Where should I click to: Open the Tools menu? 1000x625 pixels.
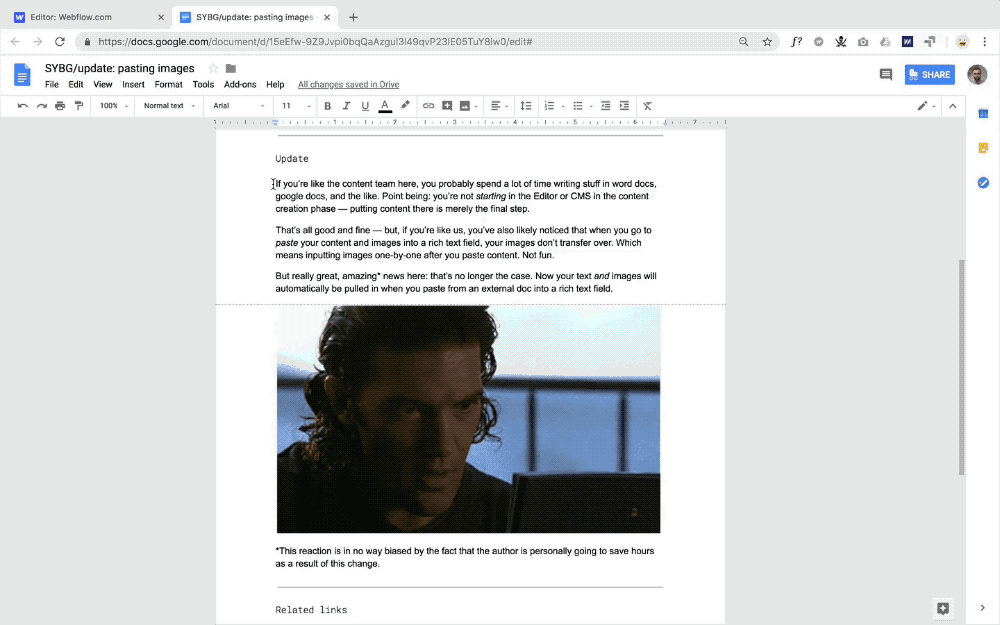pos(203,84)
